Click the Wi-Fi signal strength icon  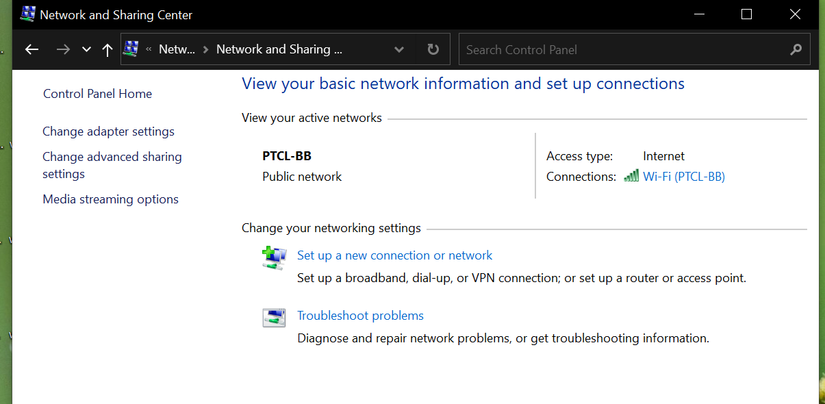point(631,176)
